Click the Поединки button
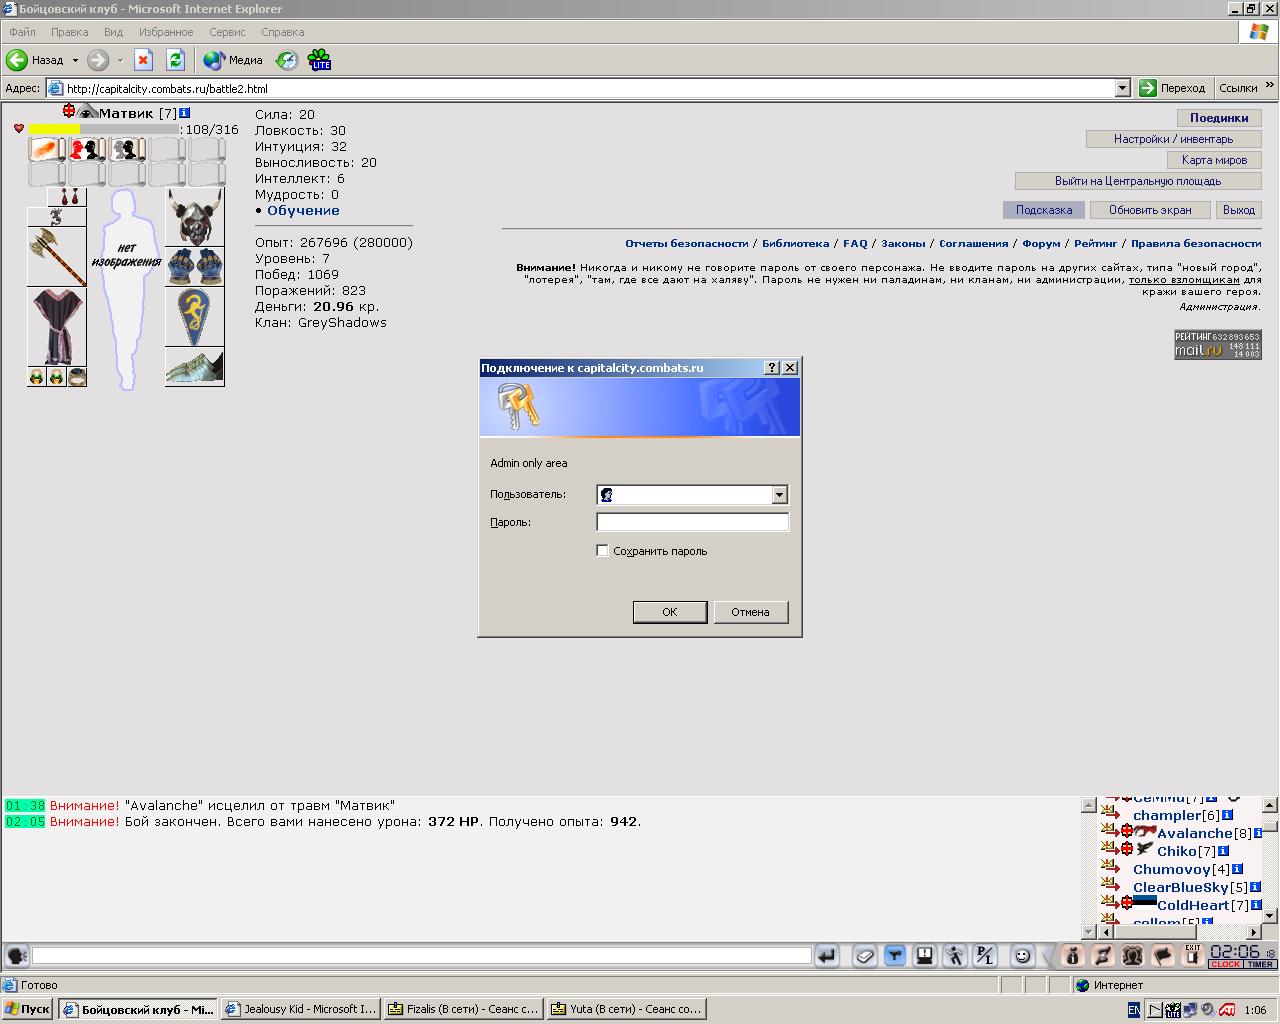This screenshot has width=1280, height=1024. pos(1219,118)
